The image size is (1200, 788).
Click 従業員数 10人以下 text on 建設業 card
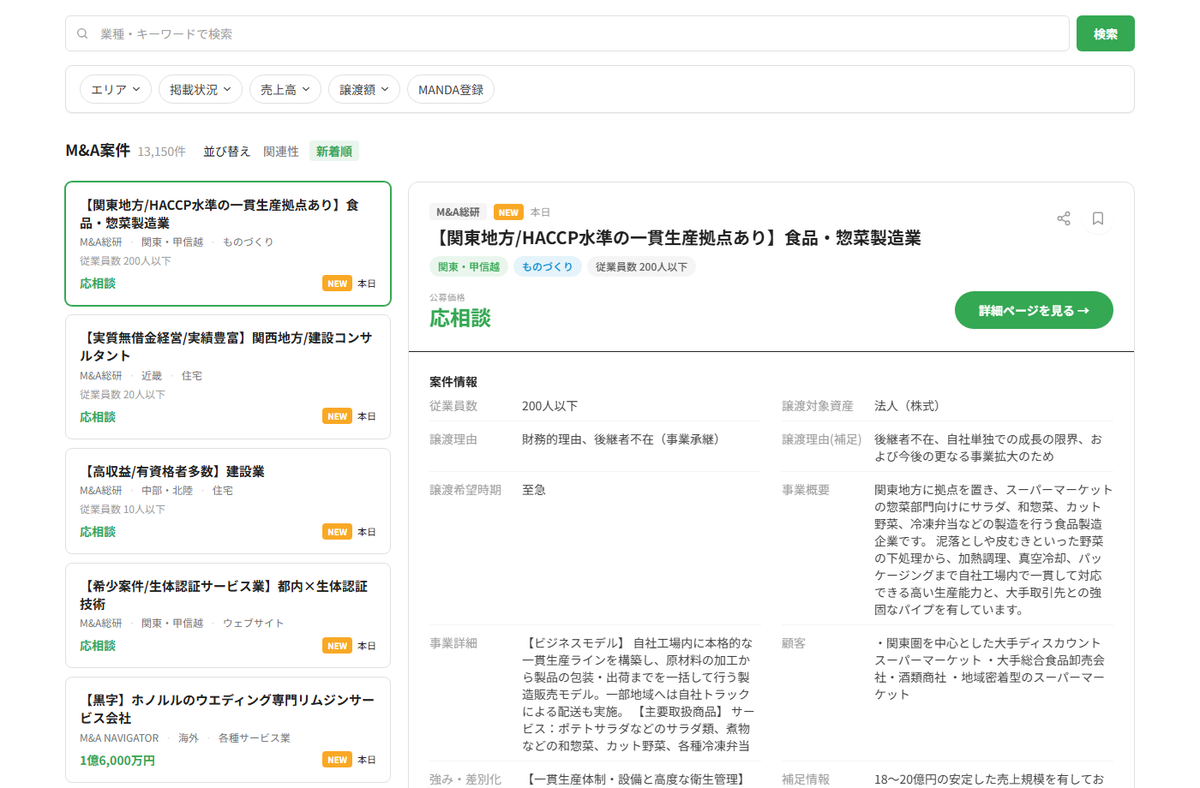tap(122, 509)
